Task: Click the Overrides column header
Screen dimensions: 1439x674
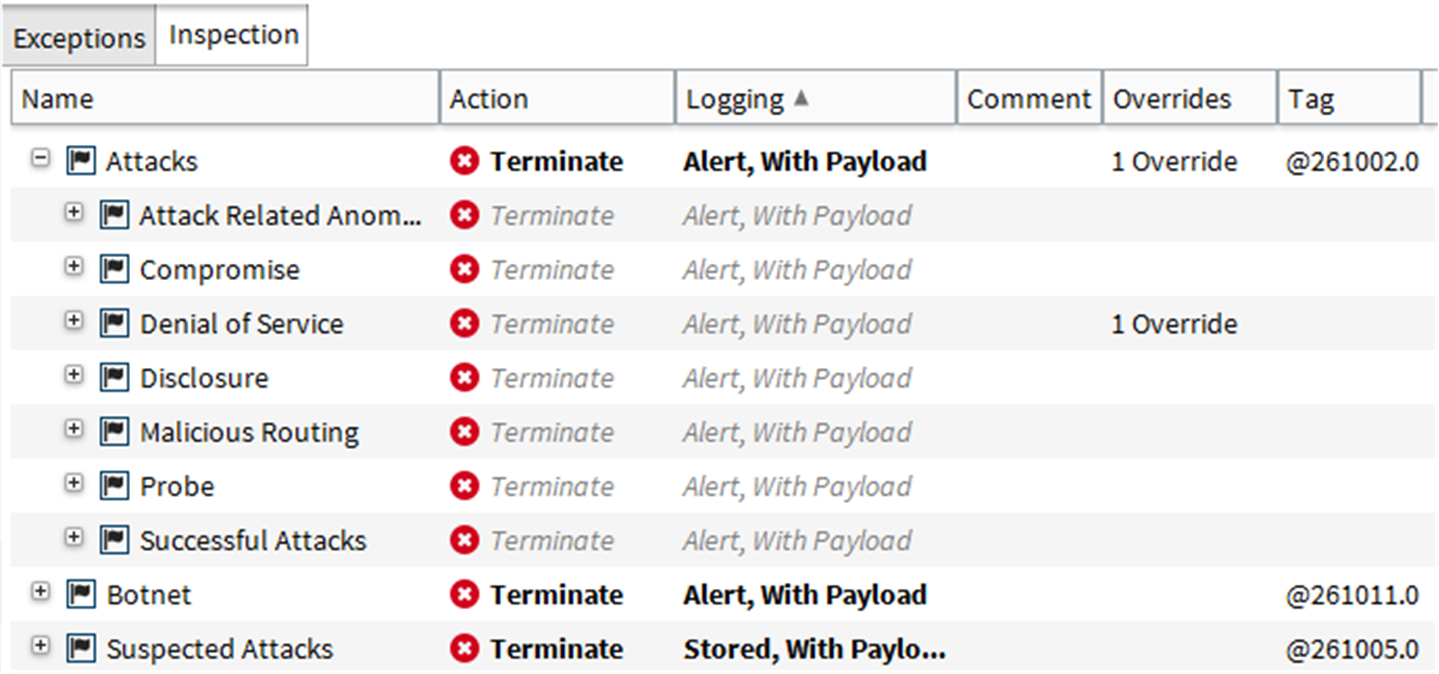Action: point(1172,99)
